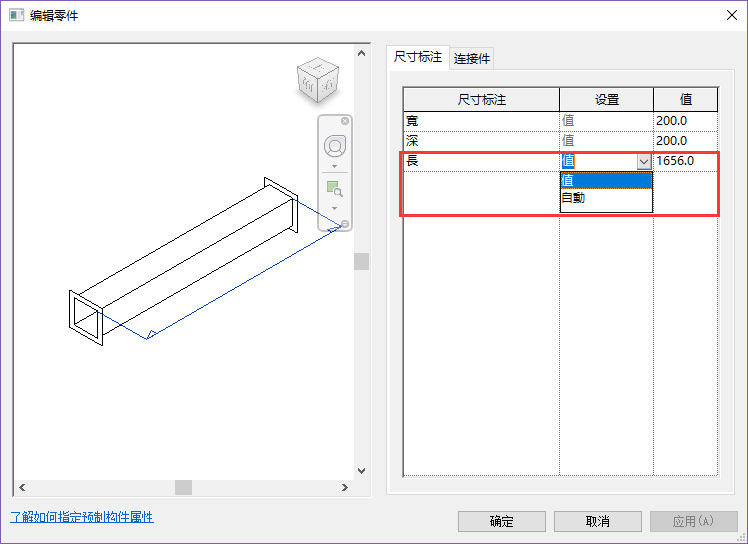Image resolution: width=748 pixels, height=544 pixels.
Task: Click the horizontal scrollbar thumb of preview
Action: (183, 487)
